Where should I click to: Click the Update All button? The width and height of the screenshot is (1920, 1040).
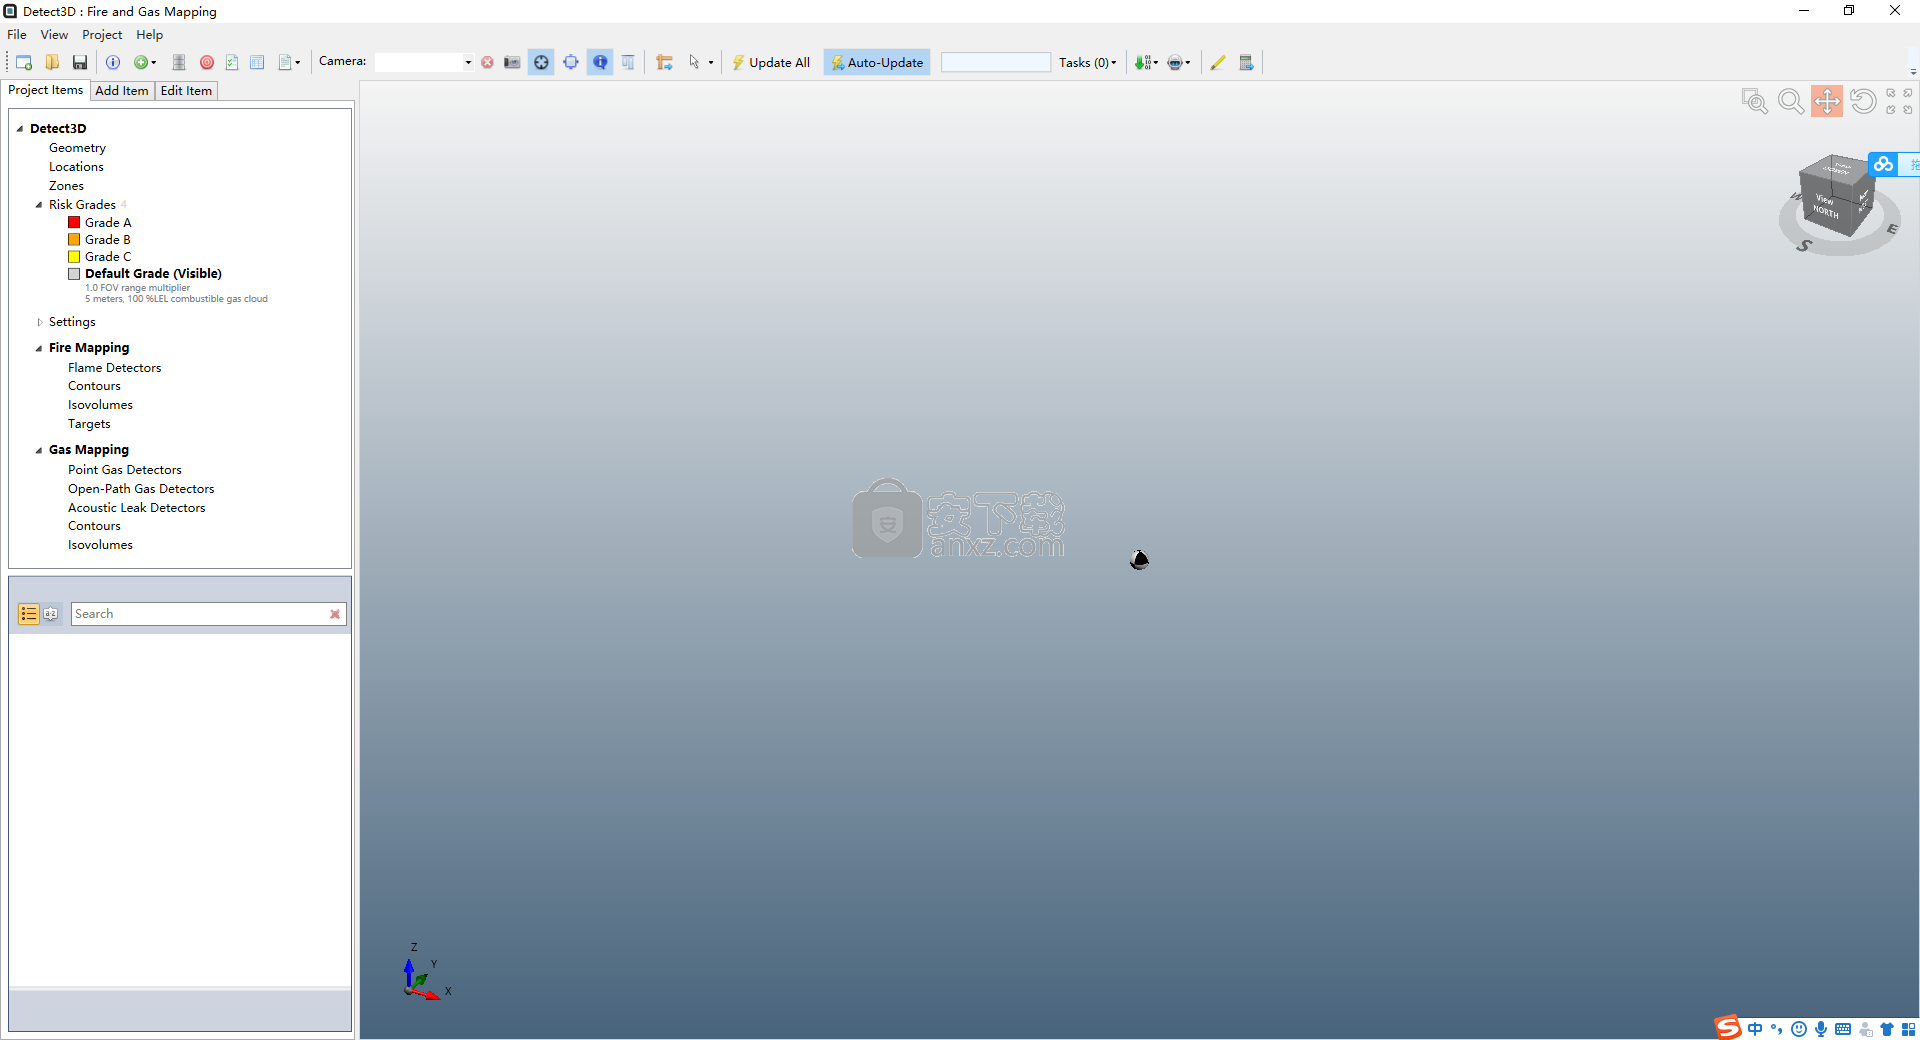point(770,62)
